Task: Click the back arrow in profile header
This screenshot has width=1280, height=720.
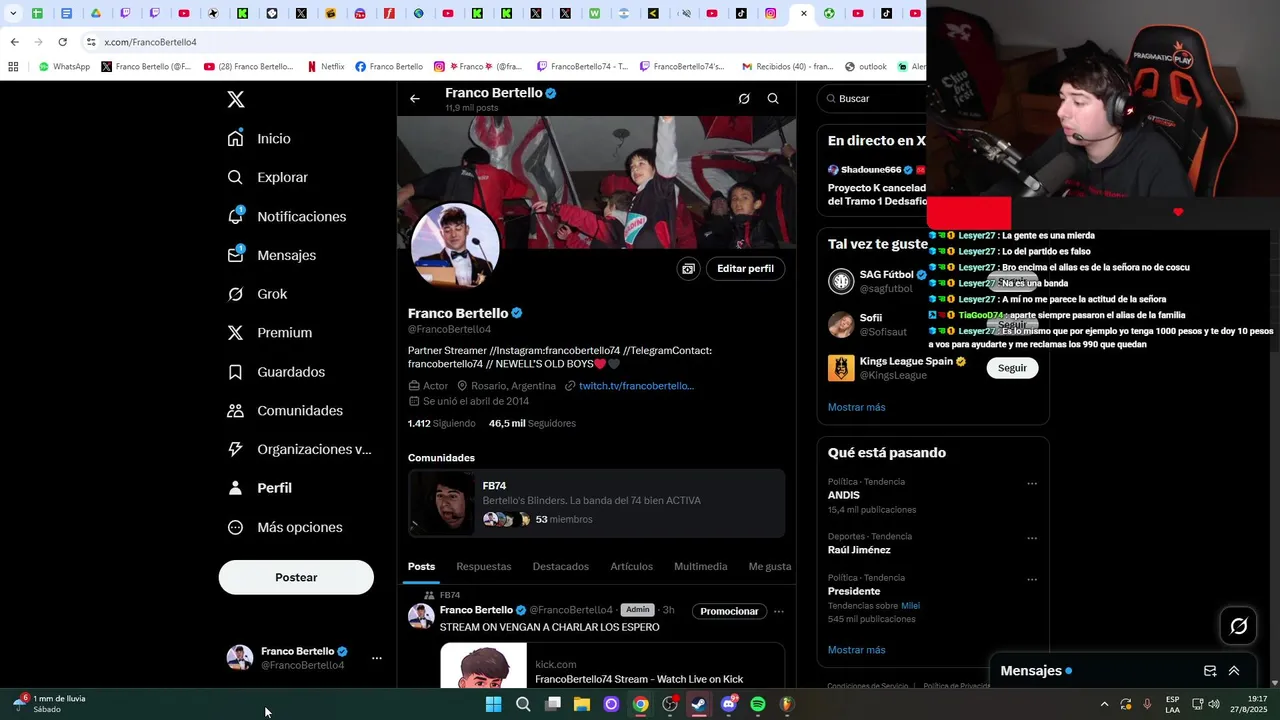Action: click(415, 99)
